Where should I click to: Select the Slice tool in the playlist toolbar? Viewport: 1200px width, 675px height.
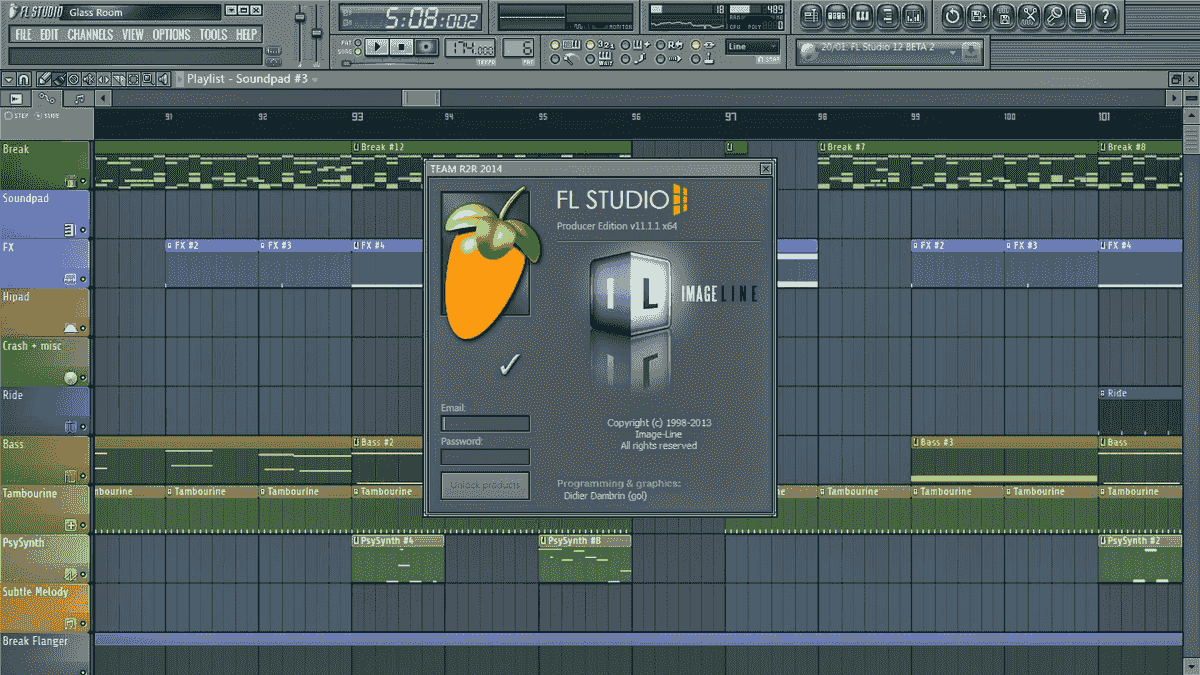(120, 79)
